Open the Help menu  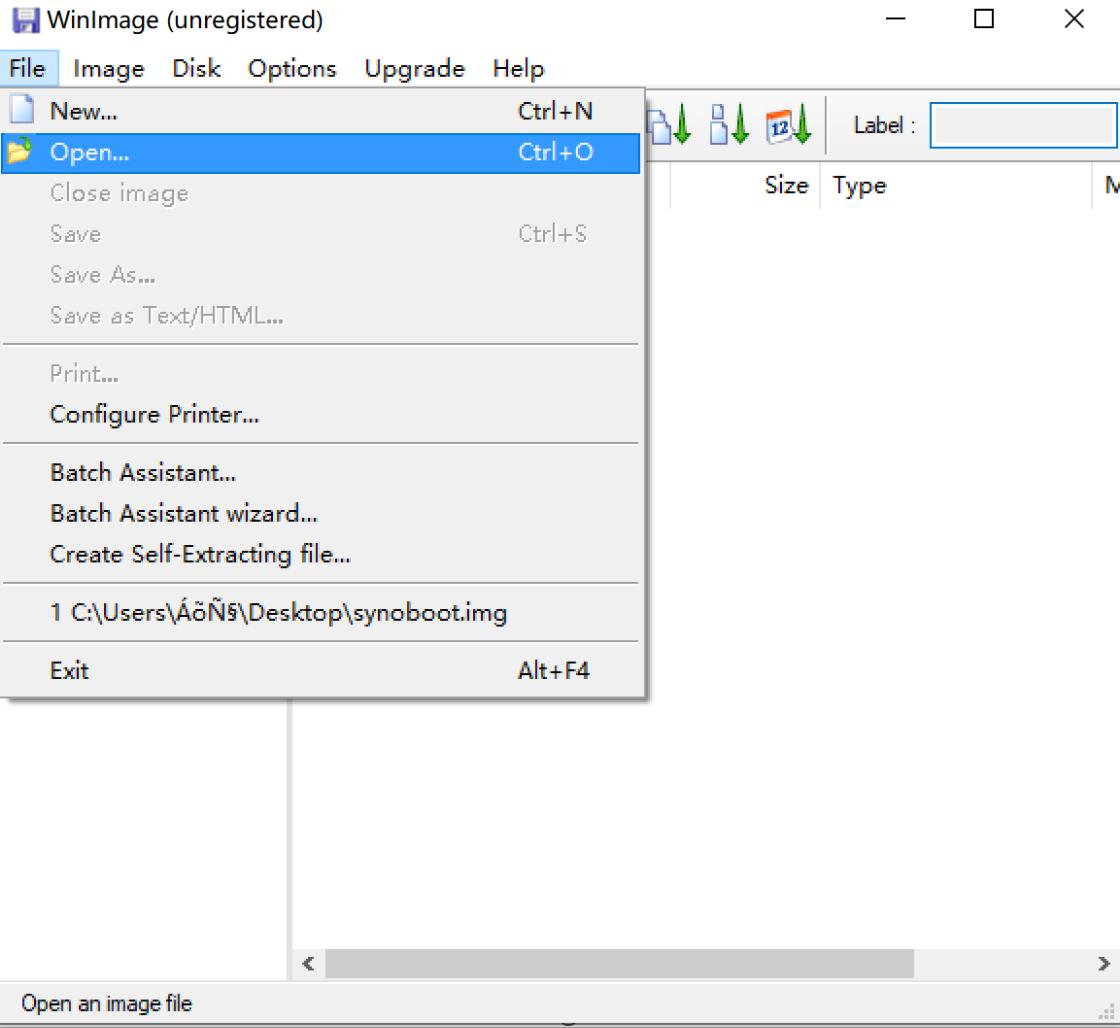point(519,69)
